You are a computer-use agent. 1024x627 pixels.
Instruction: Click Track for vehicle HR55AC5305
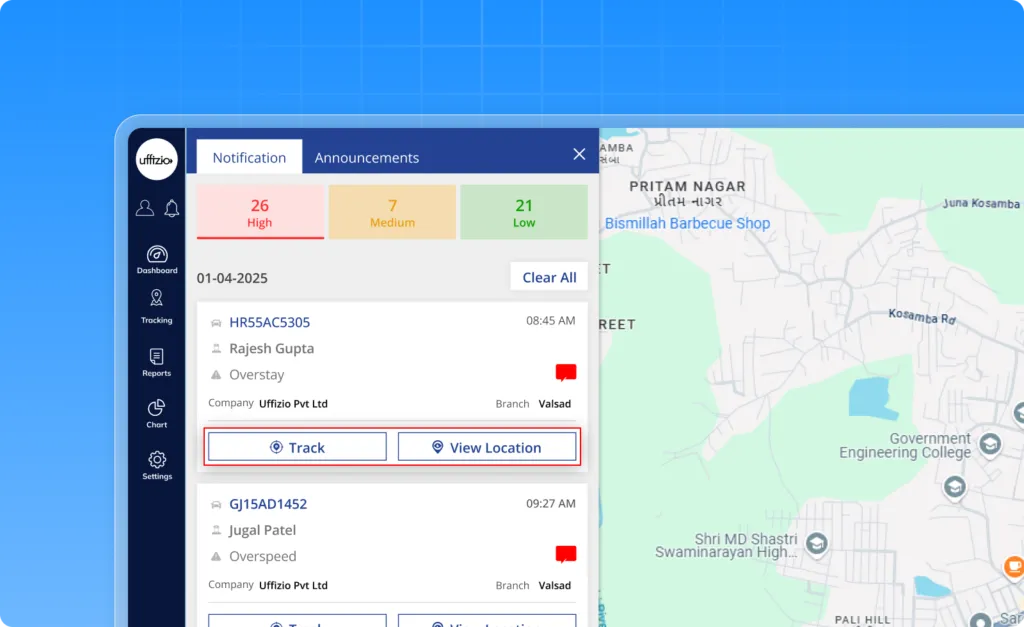coord(297,447)
